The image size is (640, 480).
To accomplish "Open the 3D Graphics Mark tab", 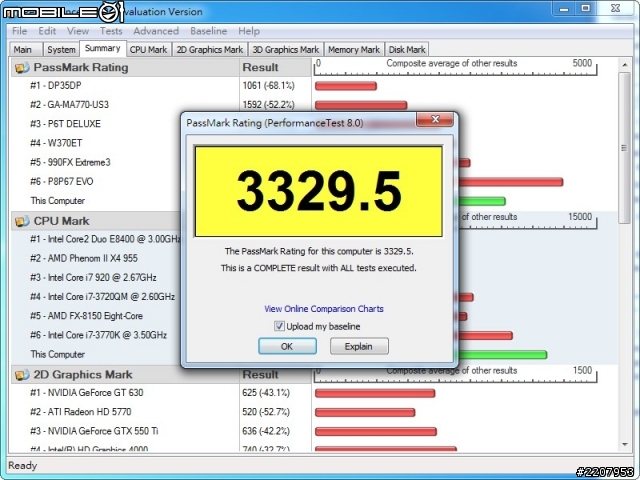I will pos(286,49).
